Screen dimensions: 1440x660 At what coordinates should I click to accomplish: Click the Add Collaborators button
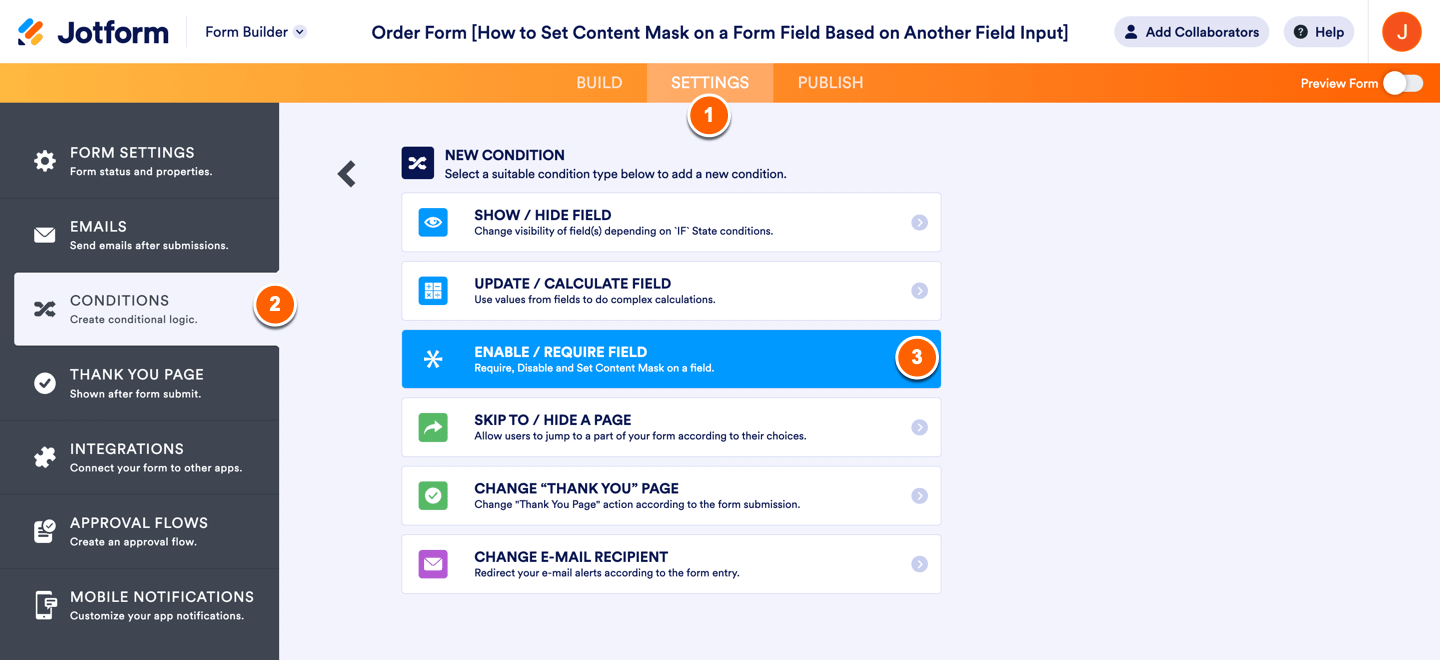[1191, 32]
